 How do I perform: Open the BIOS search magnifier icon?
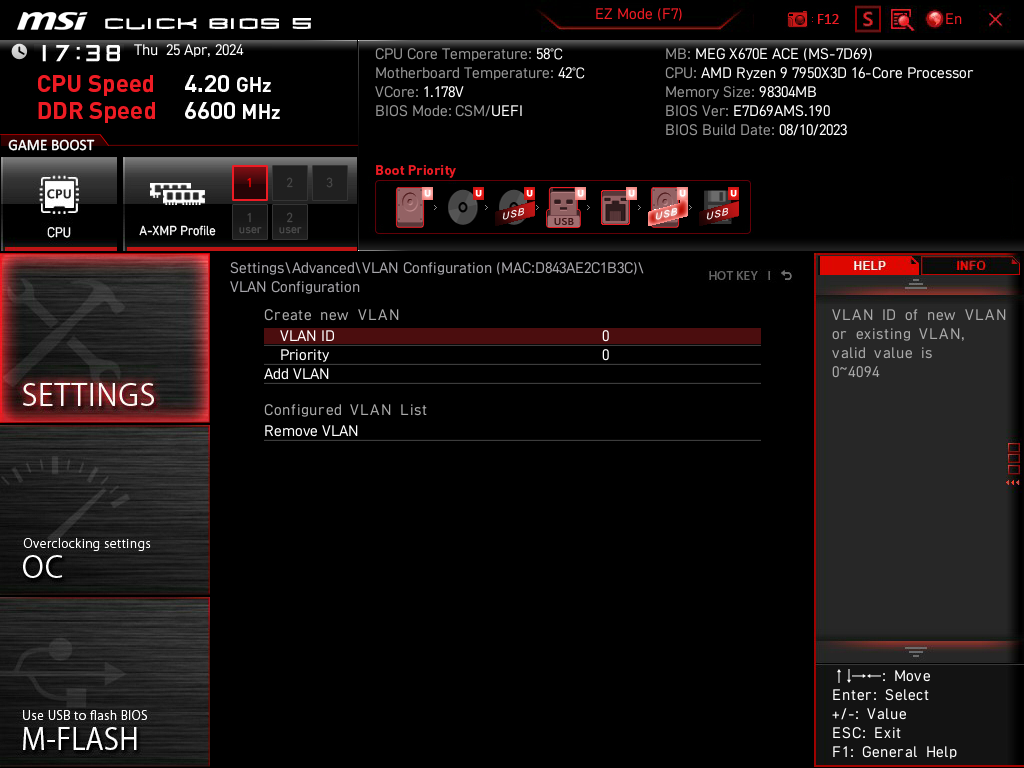[902, 20]
